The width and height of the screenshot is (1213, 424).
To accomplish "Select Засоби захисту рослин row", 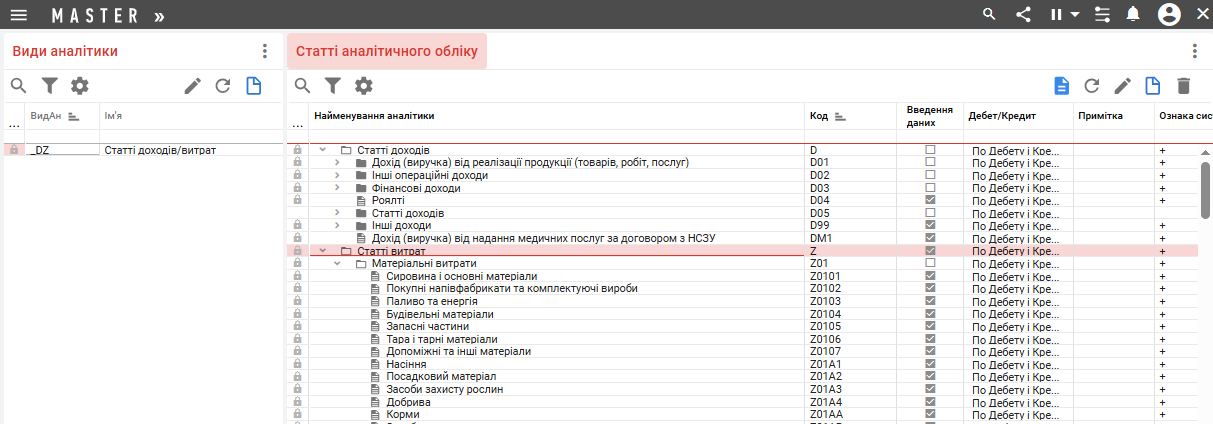I will 744,389.
